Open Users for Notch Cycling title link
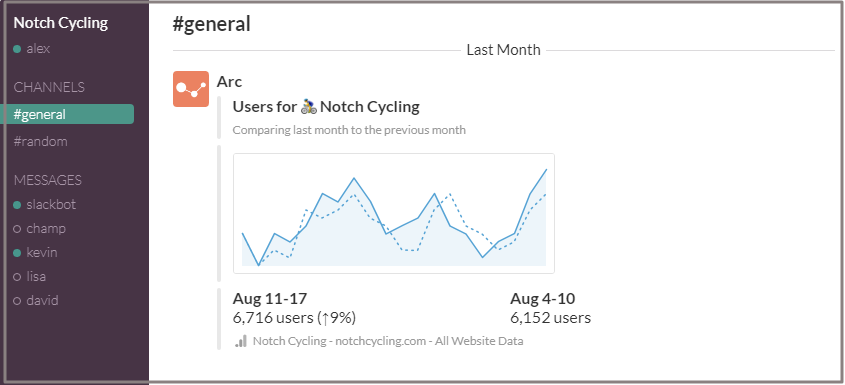The width and height of the screenshot is (845, 385). tap(326, 107)
